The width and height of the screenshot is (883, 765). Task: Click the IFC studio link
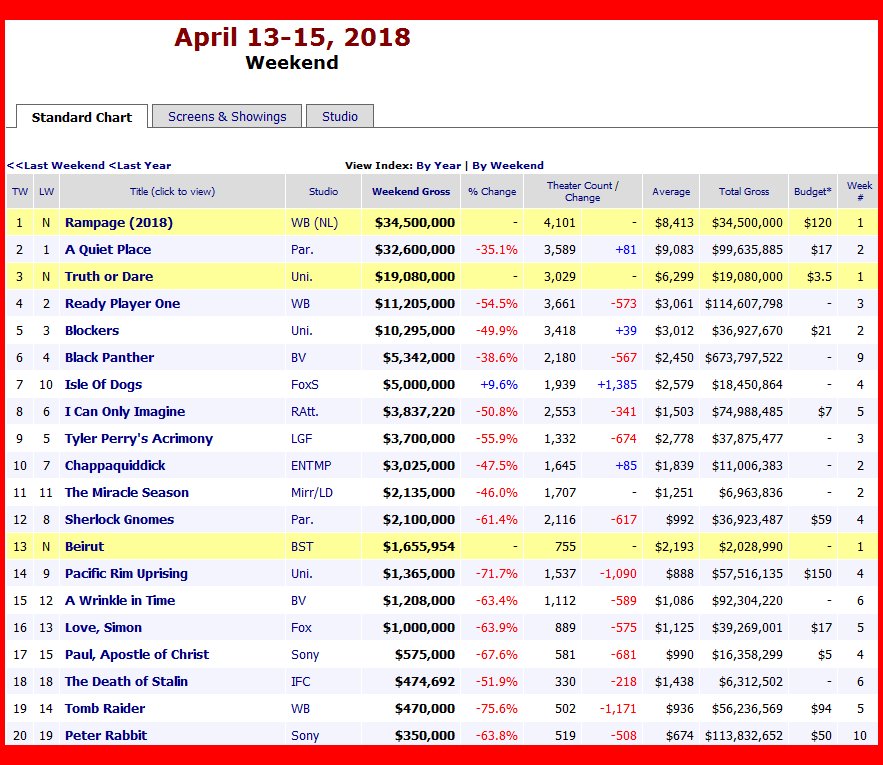[x=300, y=682]
